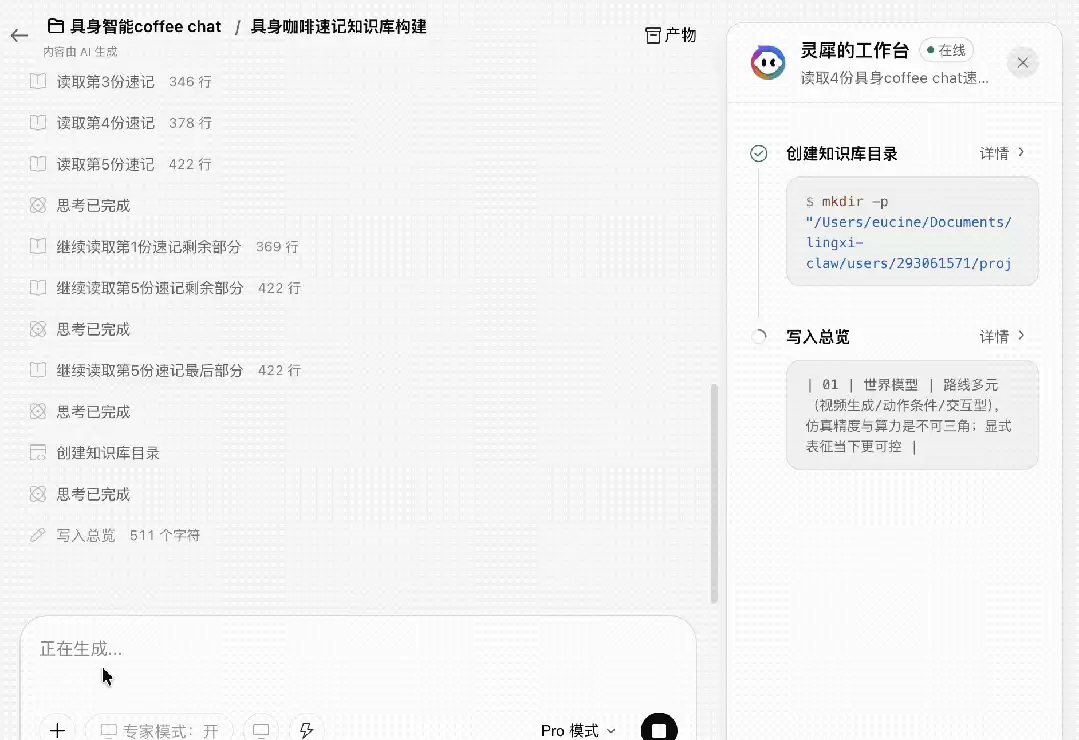Click the 内容由 AI 生成 notice
The image size is (1079, 740).
pyautogui.click(x=80, y=52)
